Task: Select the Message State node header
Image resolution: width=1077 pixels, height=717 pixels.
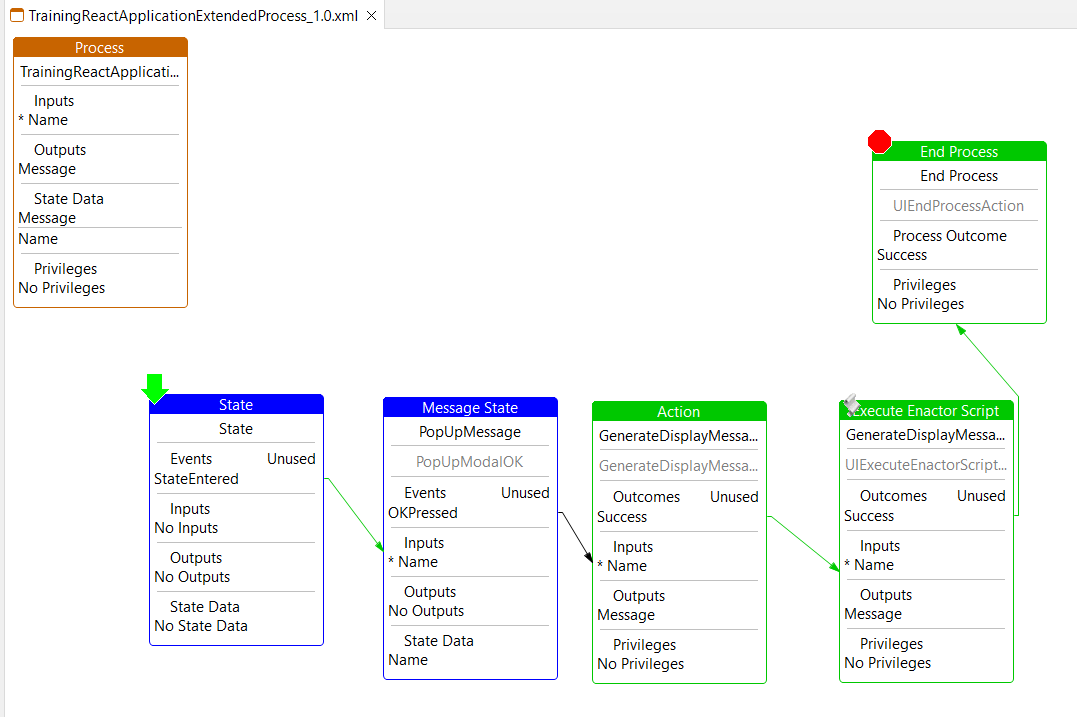Action: point(471,407)
